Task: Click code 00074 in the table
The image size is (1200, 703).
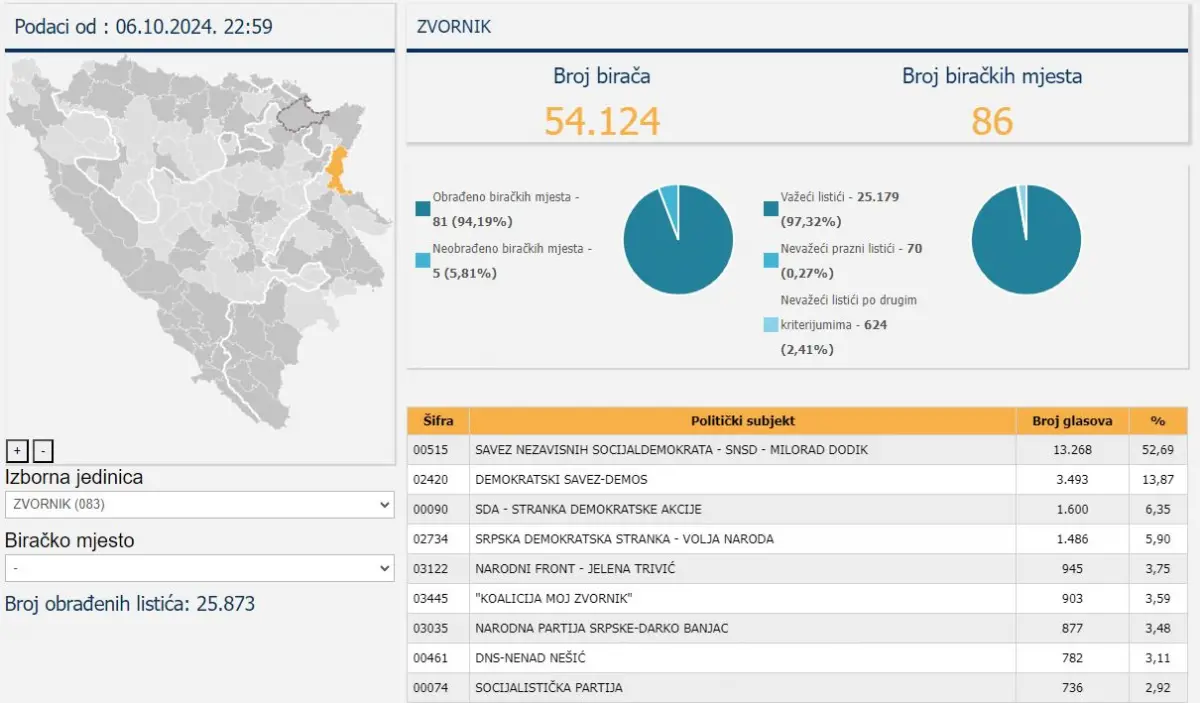Action: (x=429, y=688)
